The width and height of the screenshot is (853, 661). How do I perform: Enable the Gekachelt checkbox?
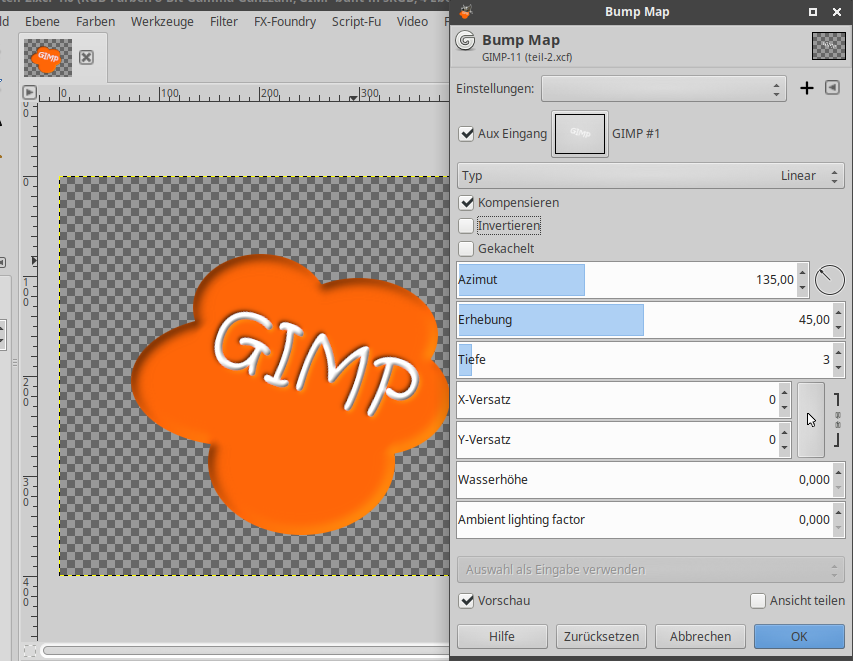pos(466,249)
